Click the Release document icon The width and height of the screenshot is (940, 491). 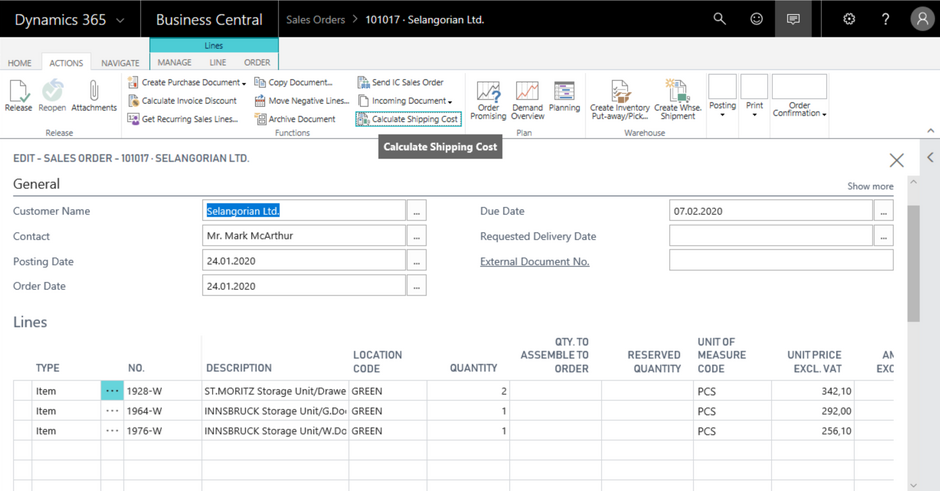point(18,91)
